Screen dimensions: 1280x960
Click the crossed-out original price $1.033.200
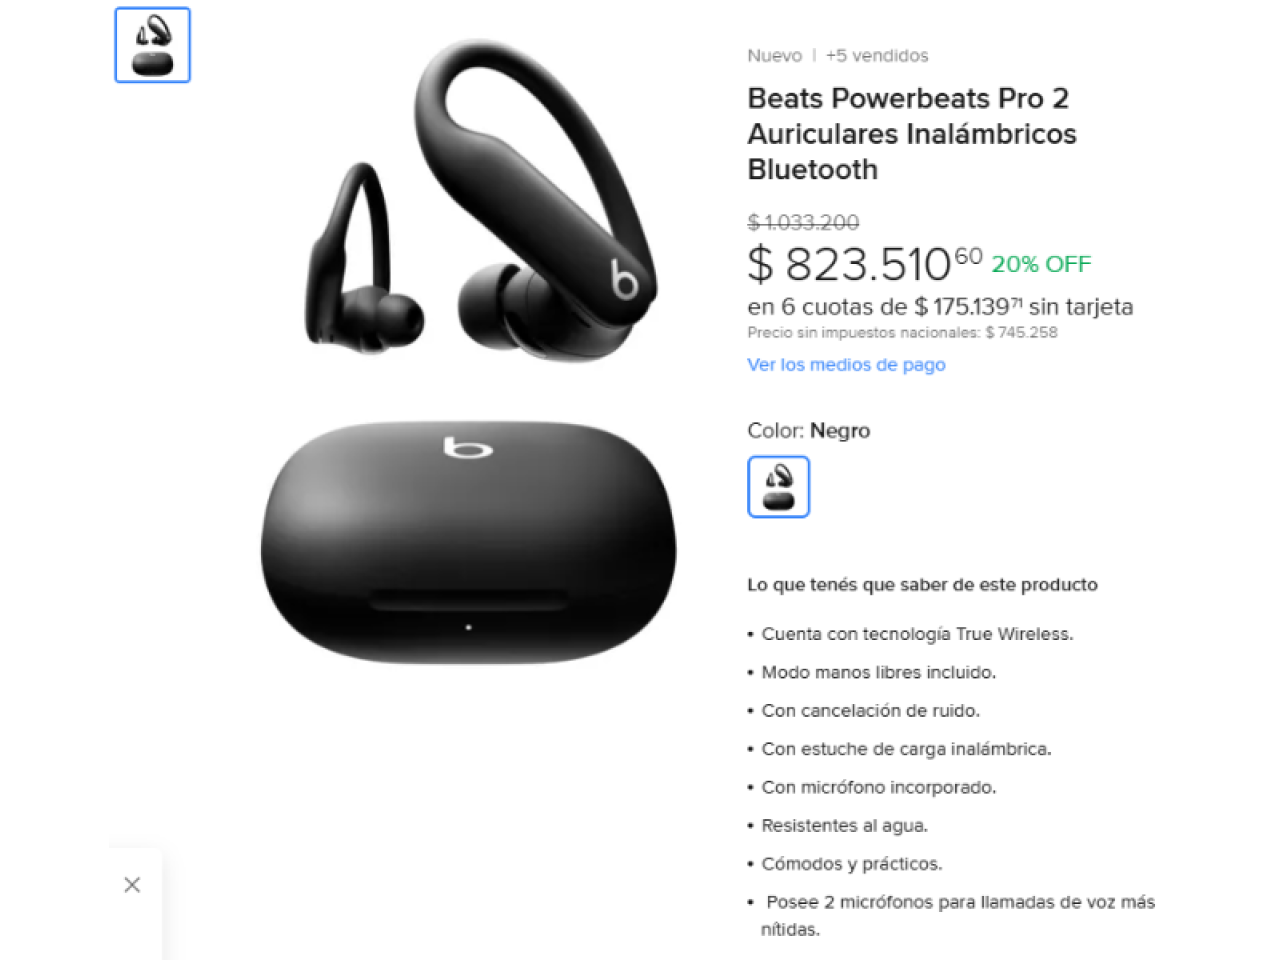coord(803,222)
